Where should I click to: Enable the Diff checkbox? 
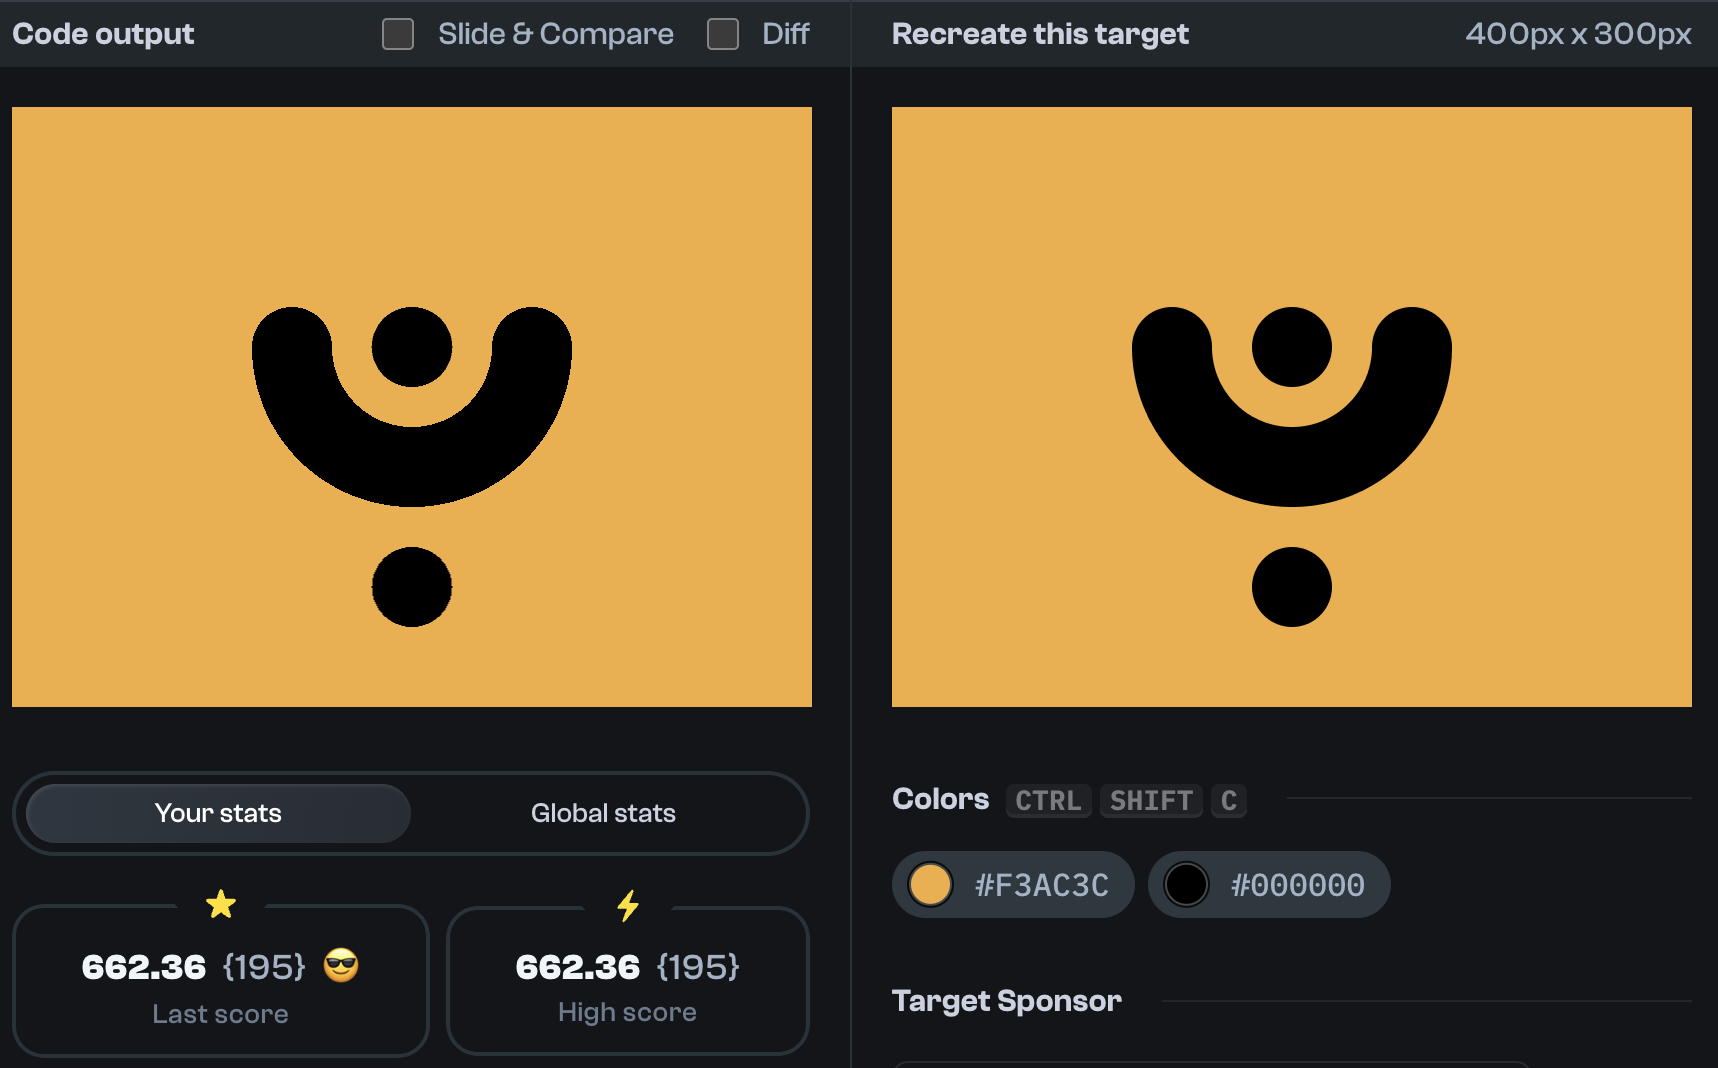[722, 33]
